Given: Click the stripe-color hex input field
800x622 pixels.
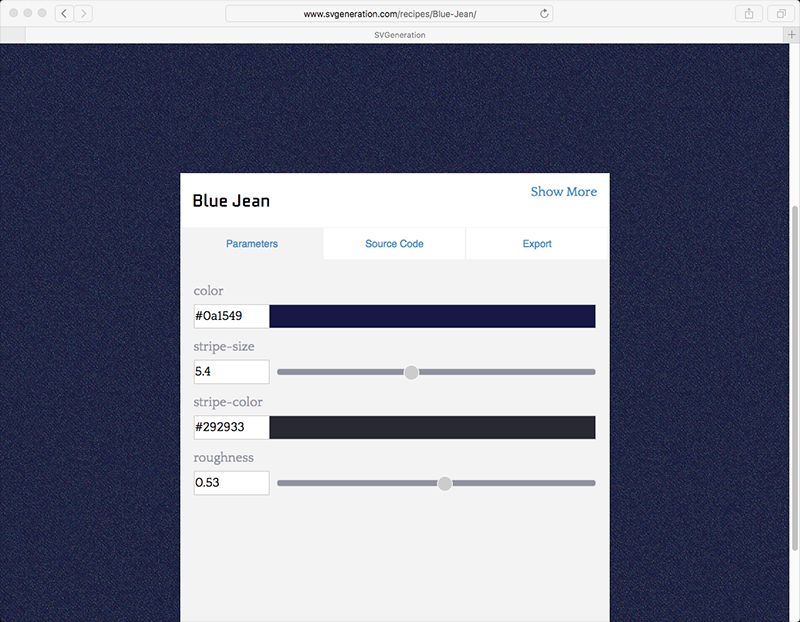Looking at the screenshot, I should (231, 428).
